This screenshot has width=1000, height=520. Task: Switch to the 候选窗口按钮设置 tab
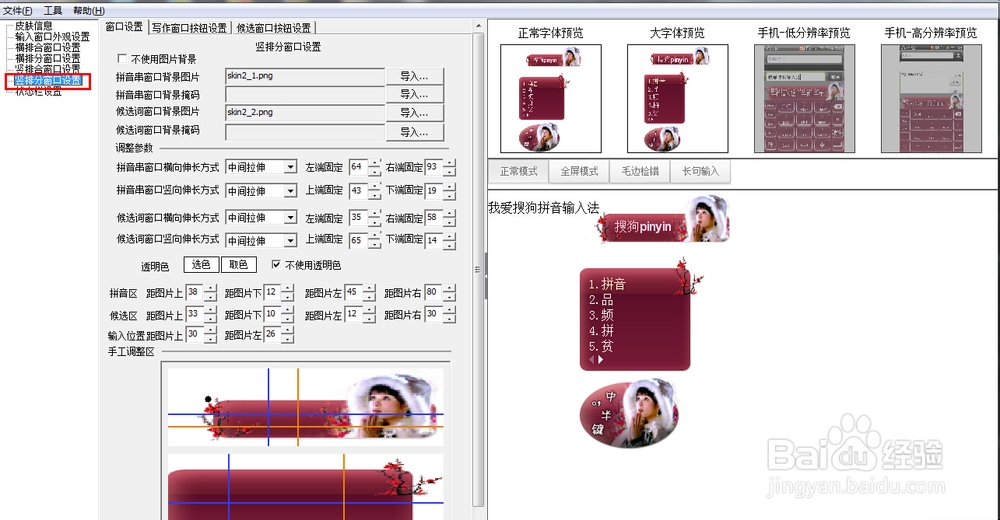(274, 28)
